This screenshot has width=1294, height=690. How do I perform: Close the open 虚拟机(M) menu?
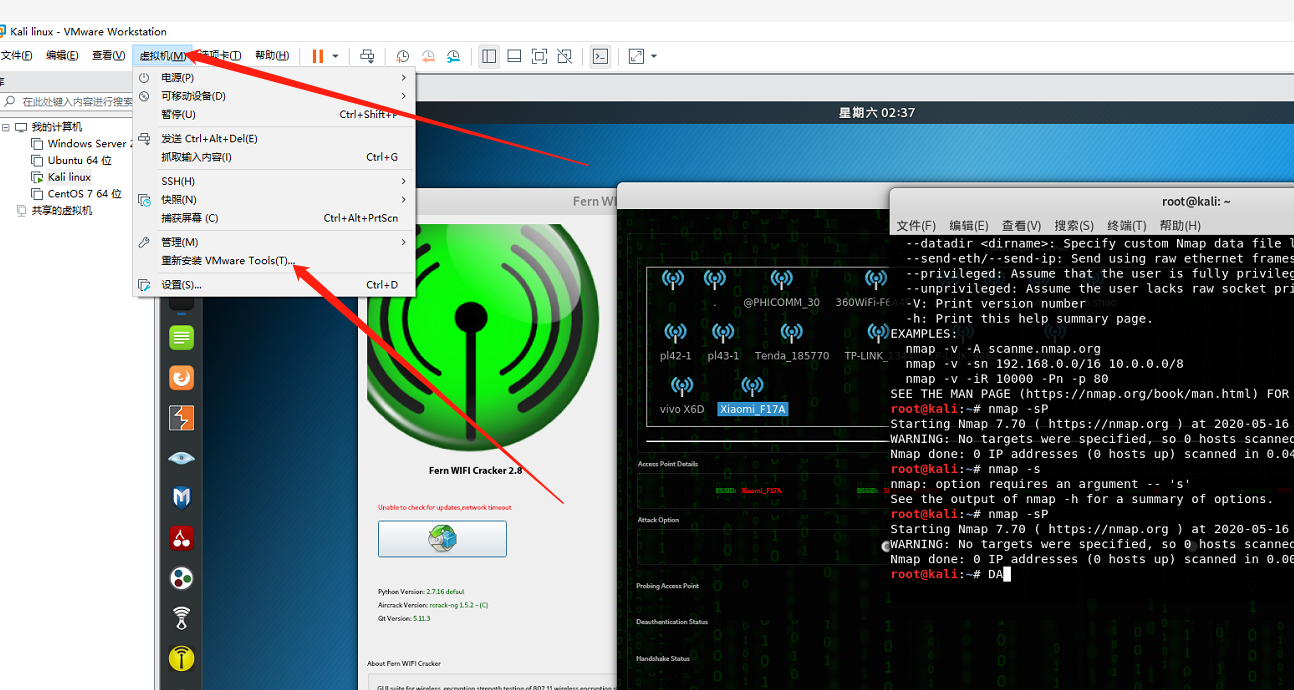[161, 55]
